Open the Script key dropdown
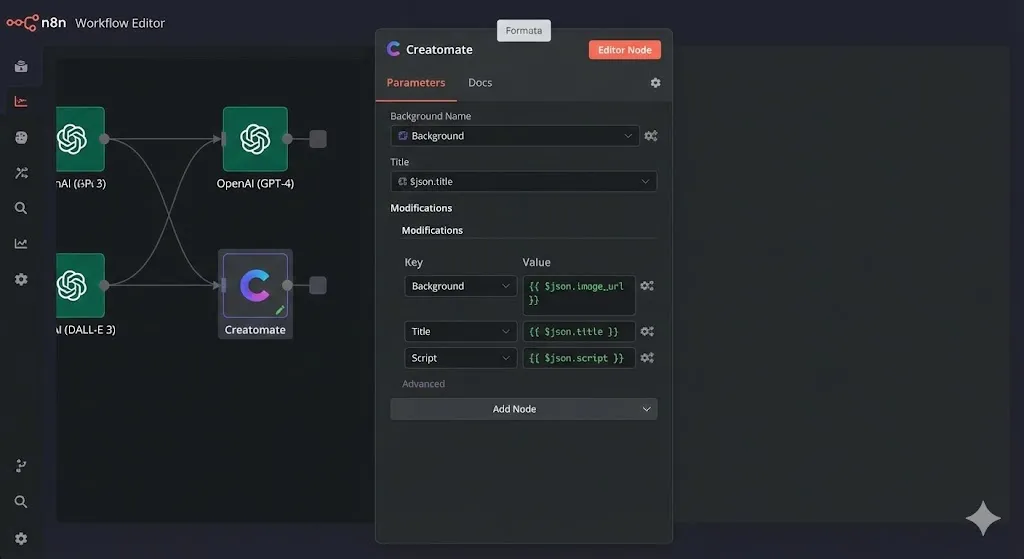 (460, 358)
